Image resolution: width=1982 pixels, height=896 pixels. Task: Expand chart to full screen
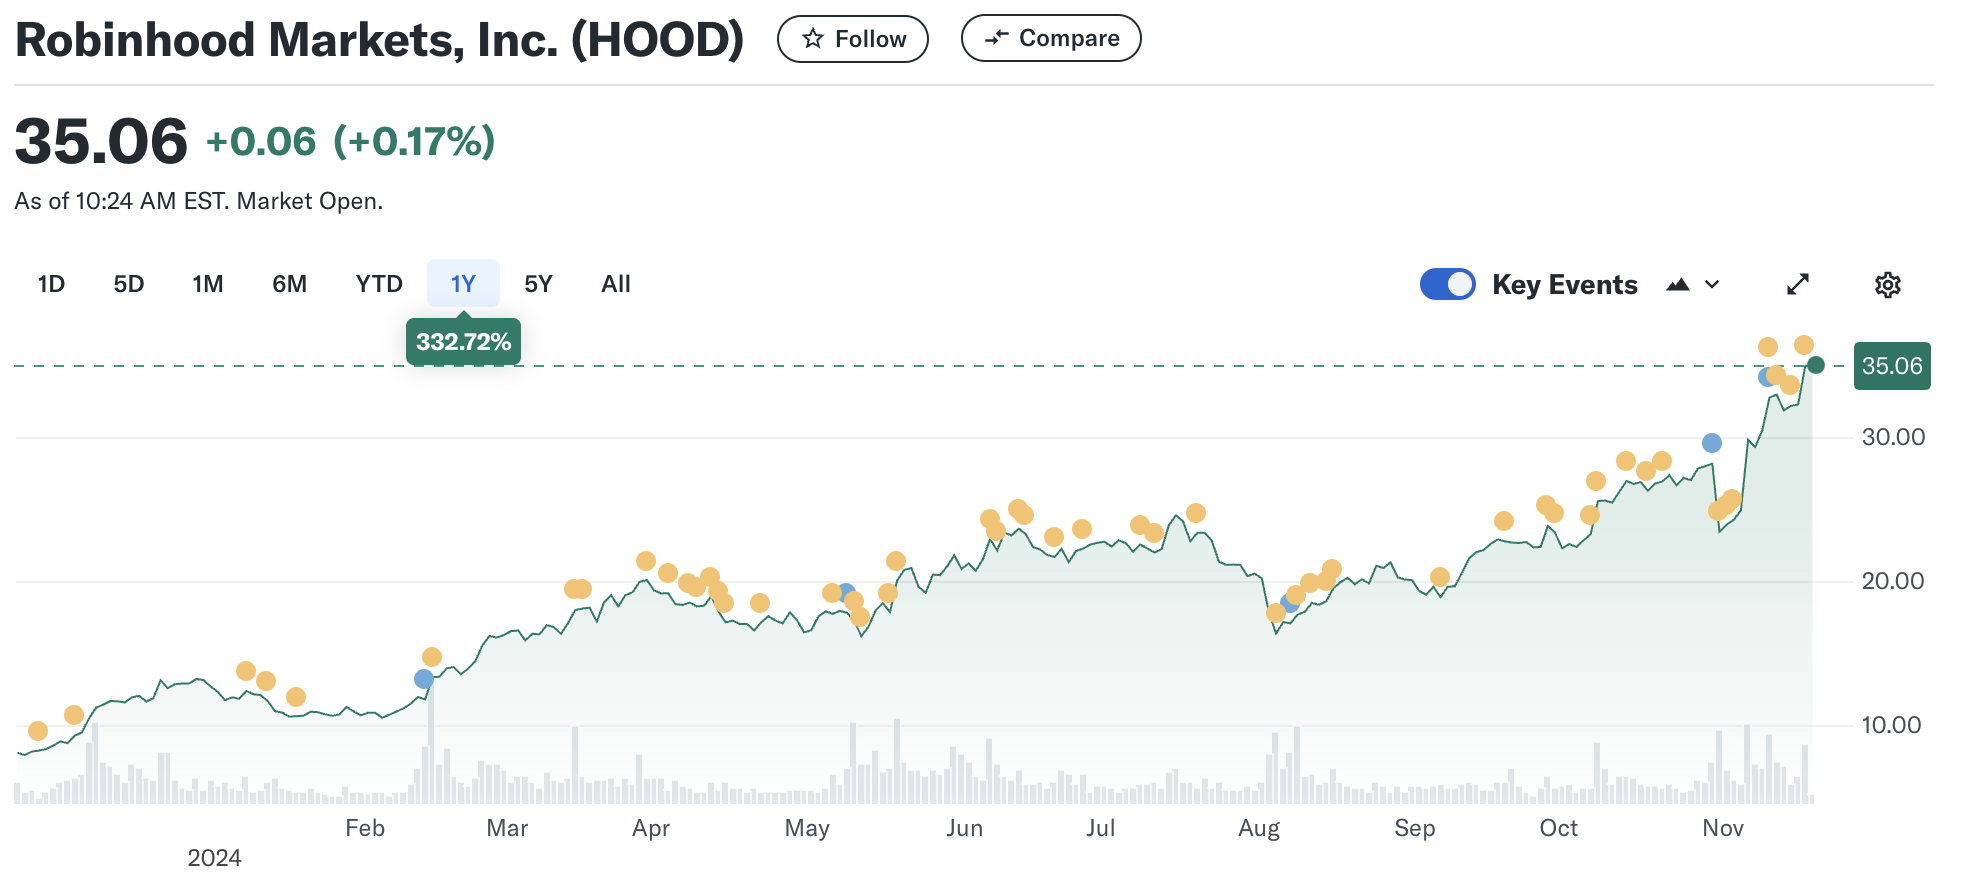coord(1797,285)
